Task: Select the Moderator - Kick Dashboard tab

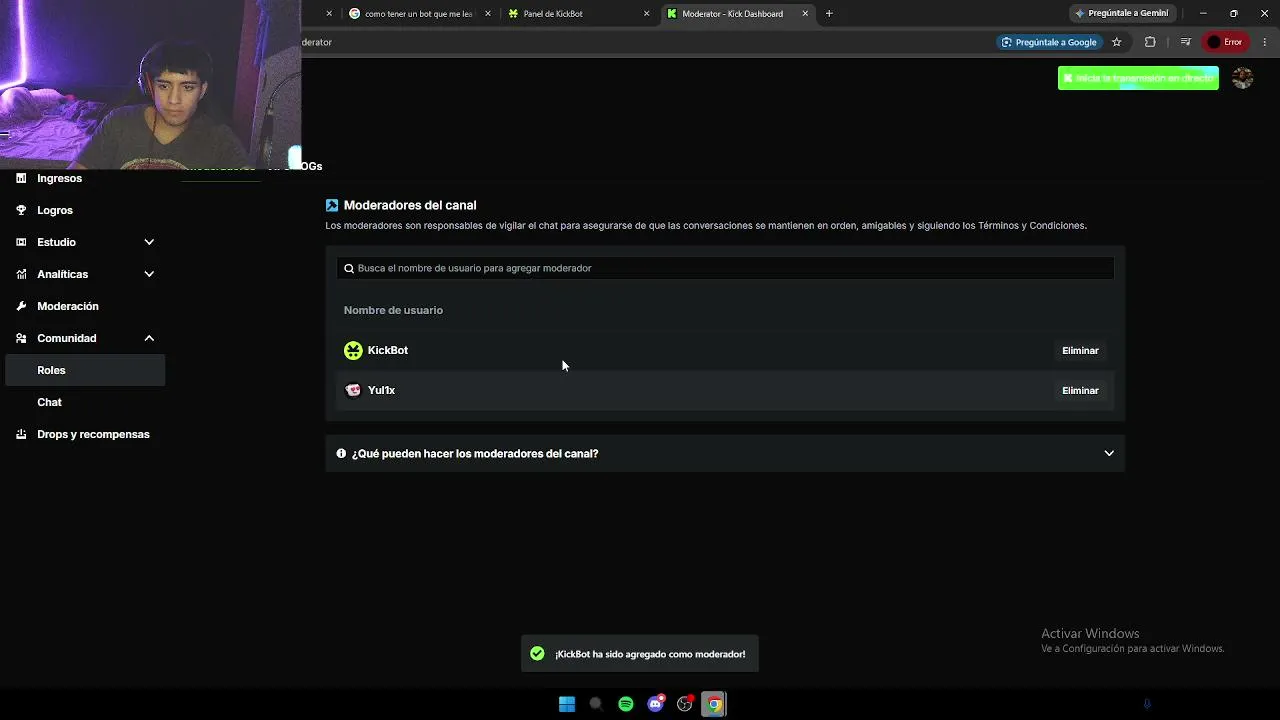Action: coord(737,14)
